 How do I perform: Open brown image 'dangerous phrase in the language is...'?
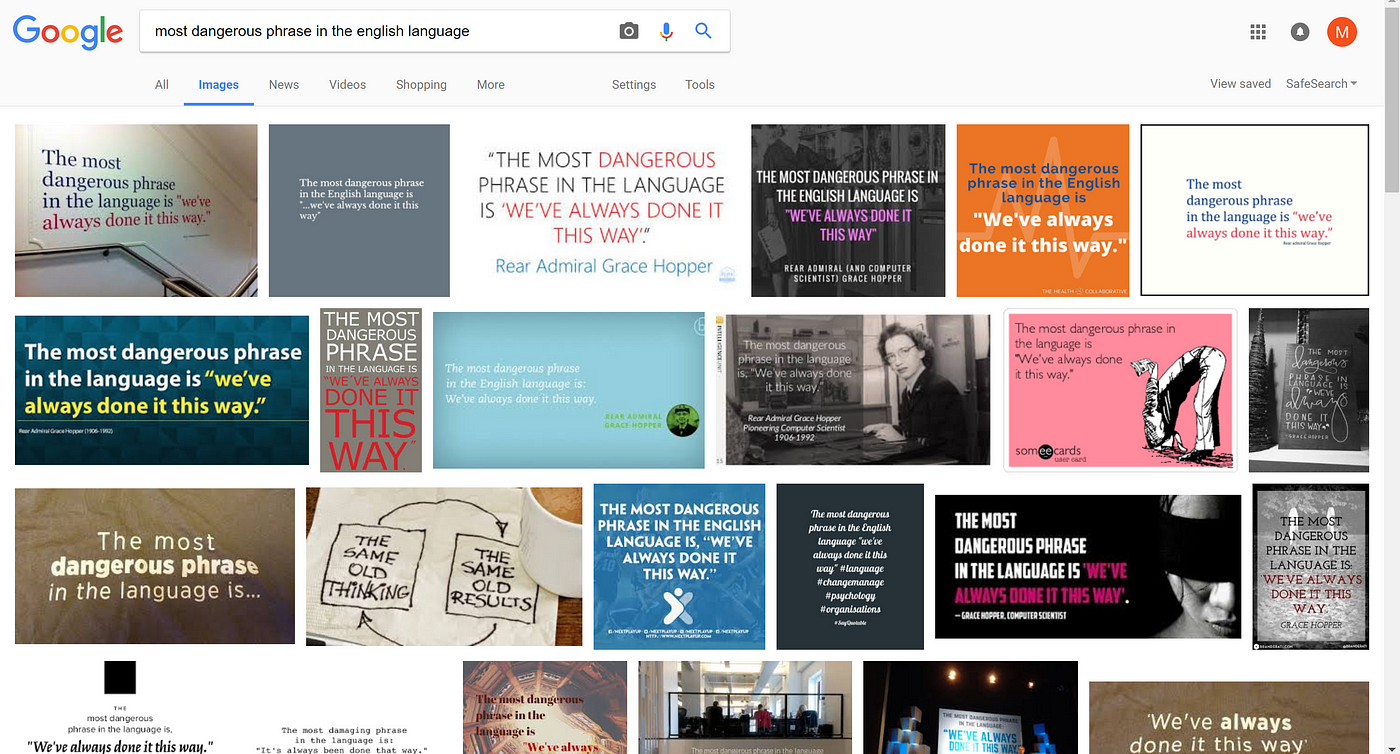click(155, 566)
